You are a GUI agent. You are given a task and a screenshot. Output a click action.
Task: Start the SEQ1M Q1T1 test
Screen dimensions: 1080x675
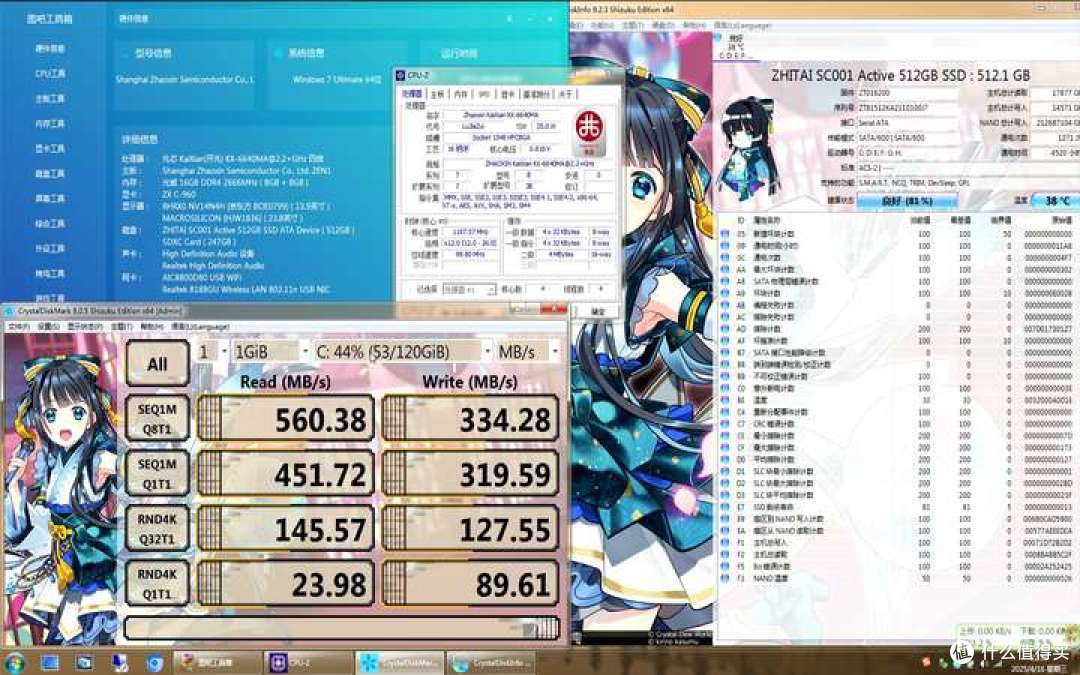coord(157,474)
